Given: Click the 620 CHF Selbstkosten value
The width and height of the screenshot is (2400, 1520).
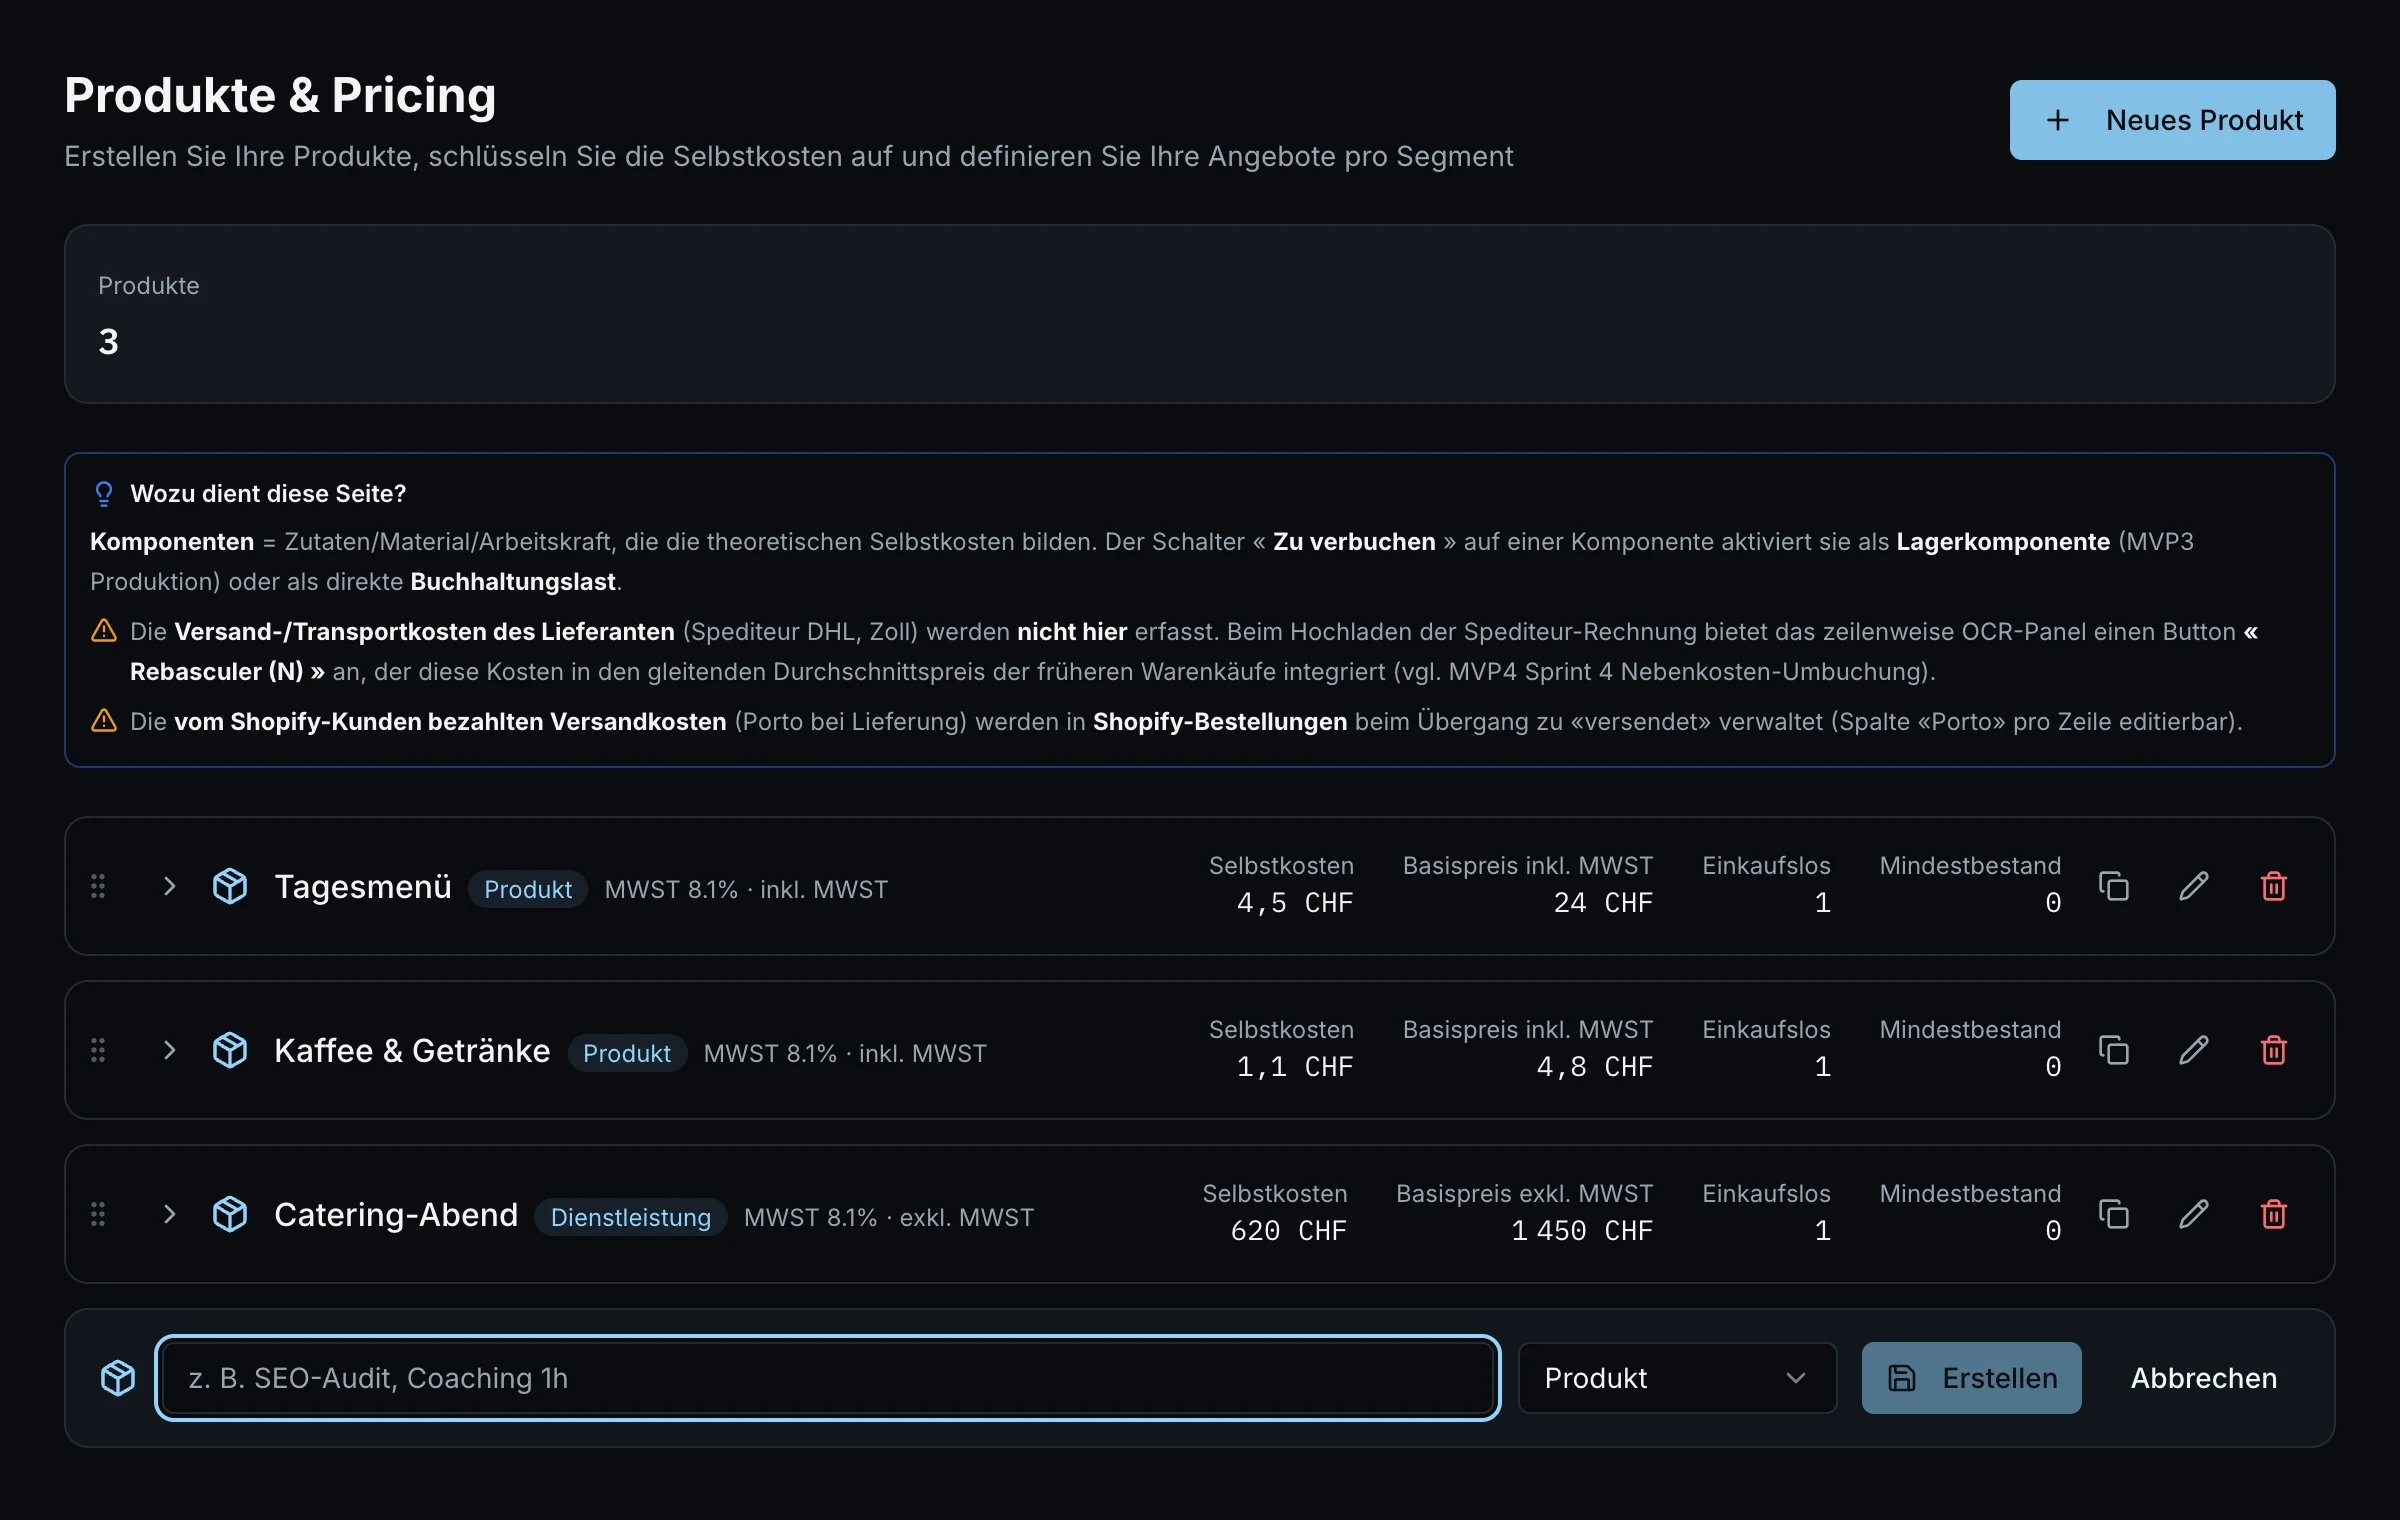Looking at the screenshot, I should click(x=1288, y=1231).
